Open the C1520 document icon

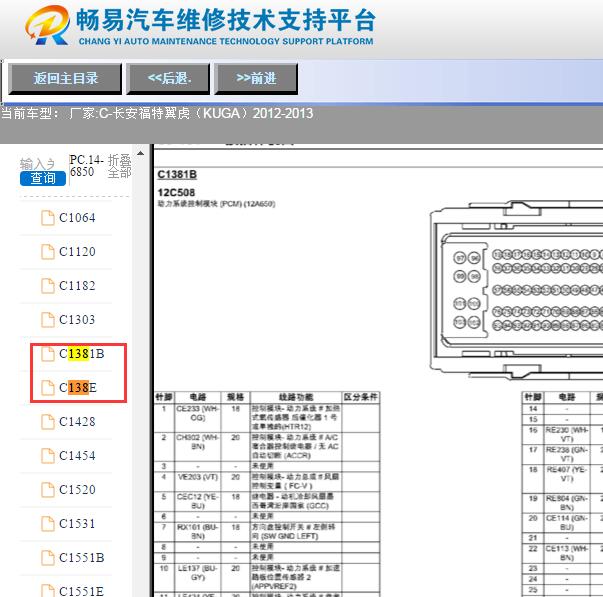(x=48, y=490)
